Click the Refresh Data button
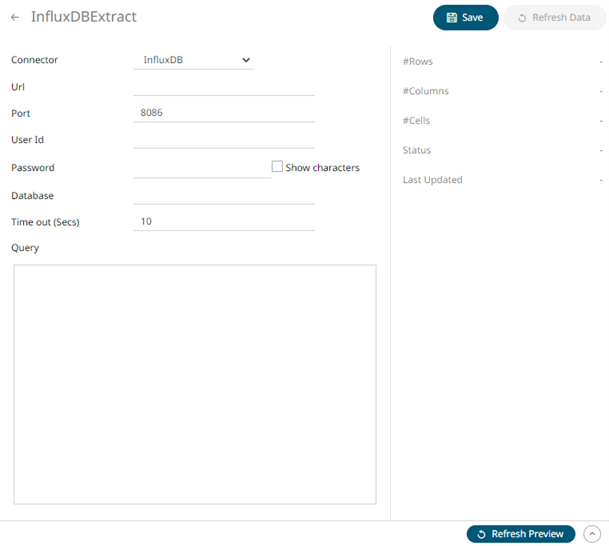This screenshot has width=609, height=546. pyautogui.click(x=554, y=18)
